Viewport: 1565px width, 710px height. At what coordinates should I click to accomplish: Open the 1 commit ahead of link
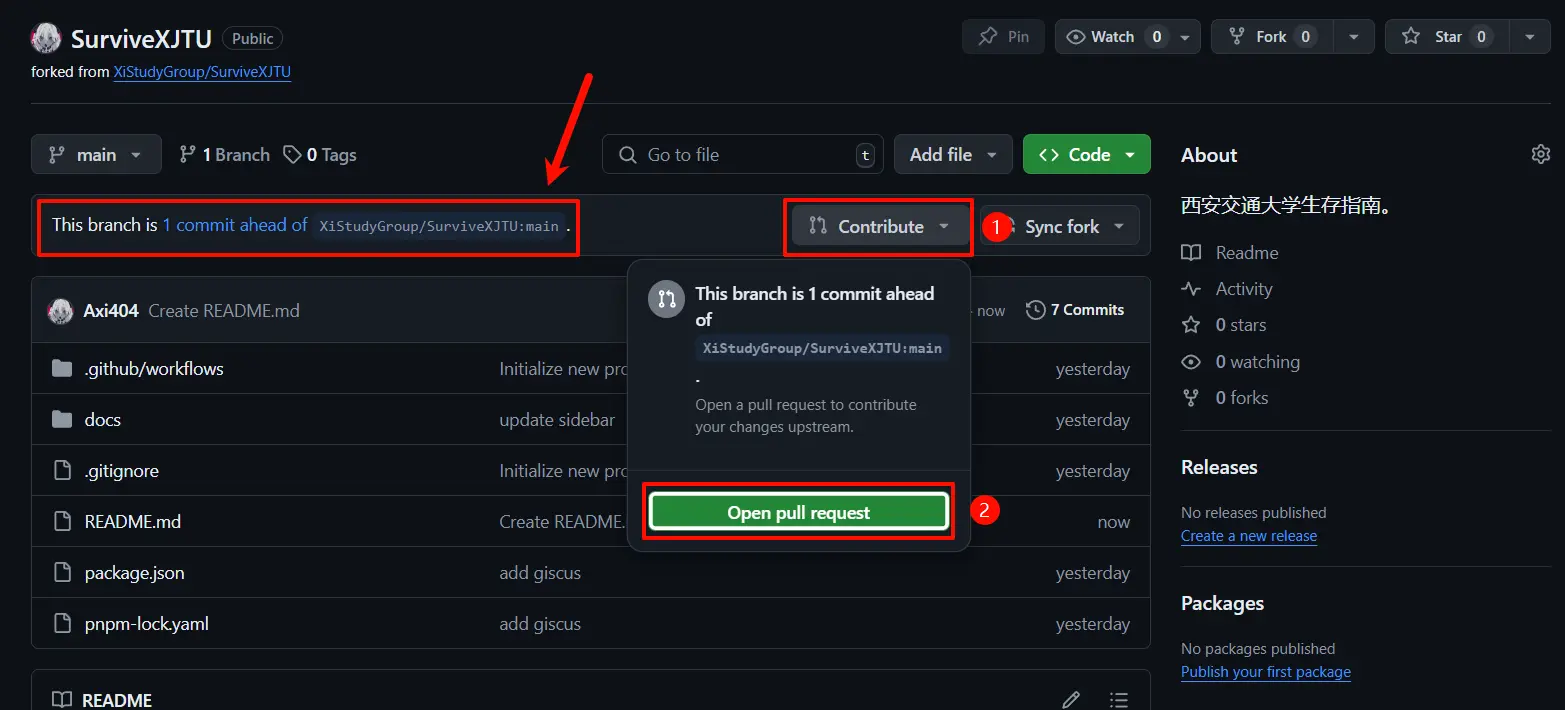point(235,225)
